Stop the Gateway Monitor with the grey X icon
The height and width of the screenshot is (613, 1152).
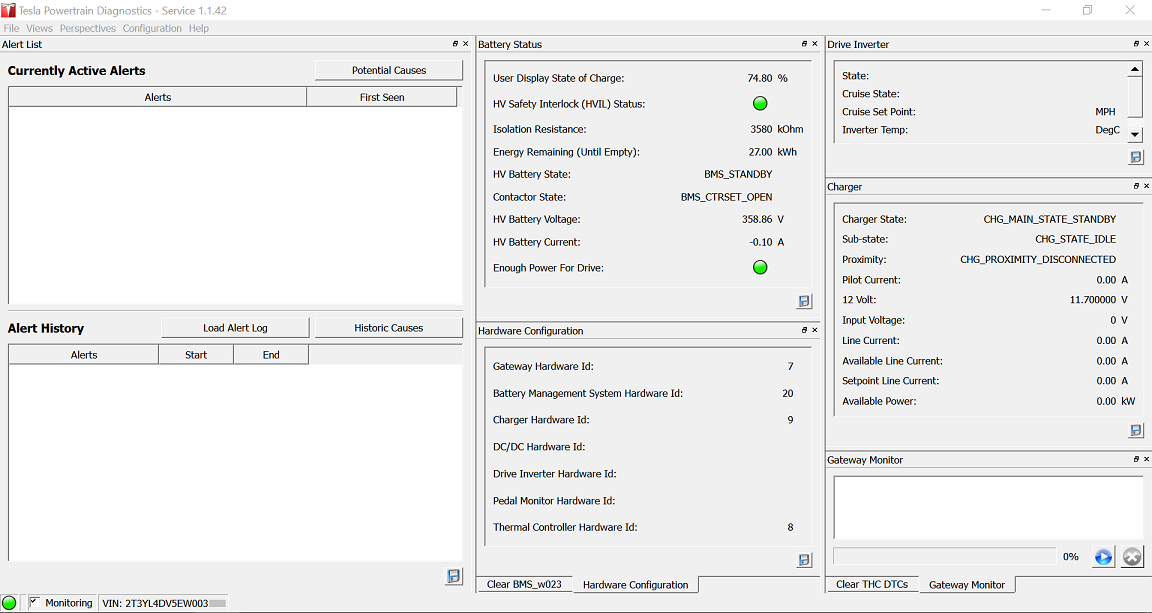(x=1132, y=557)
